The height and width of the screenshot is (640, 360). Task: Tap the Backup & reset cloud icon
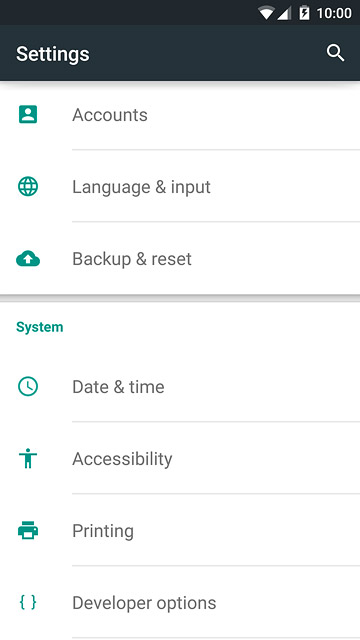coord(28,259)
